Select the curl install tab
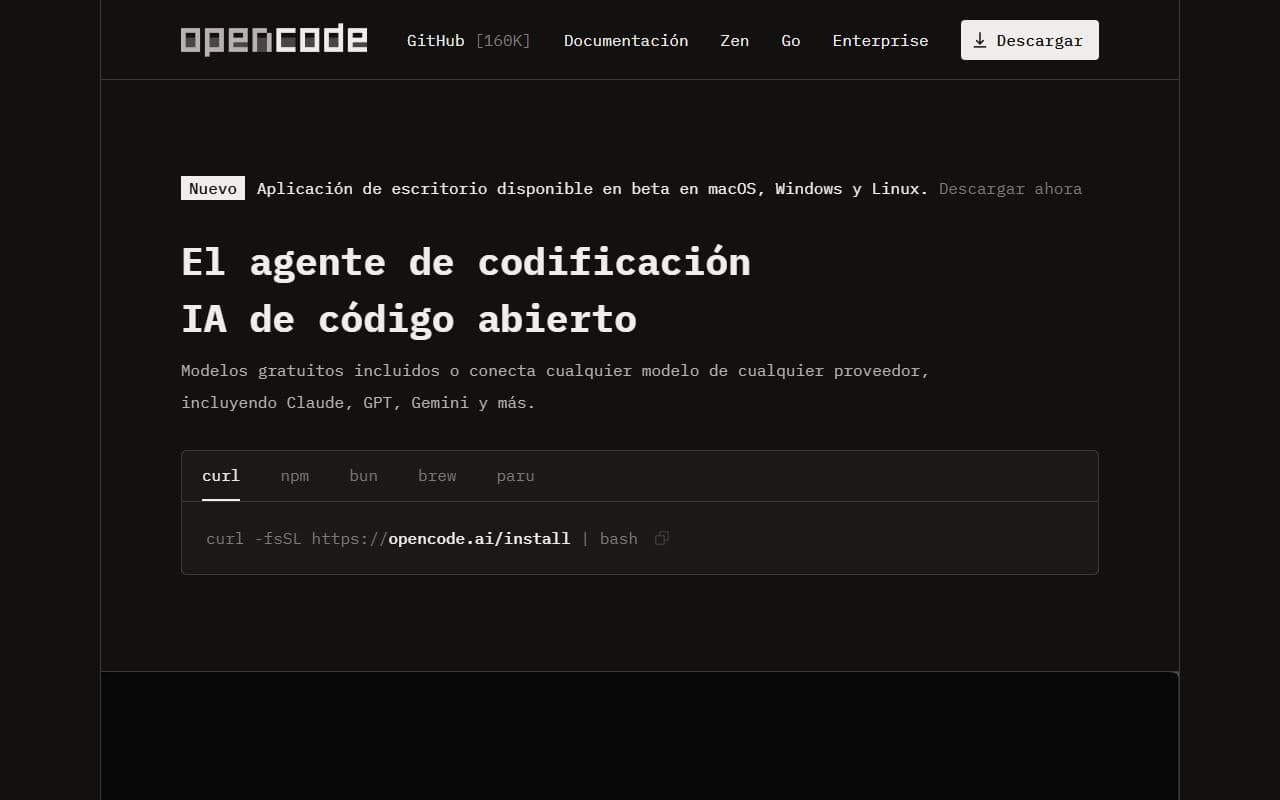Image resolution: width=1280 pixels, height=800 pixels. 221,476
